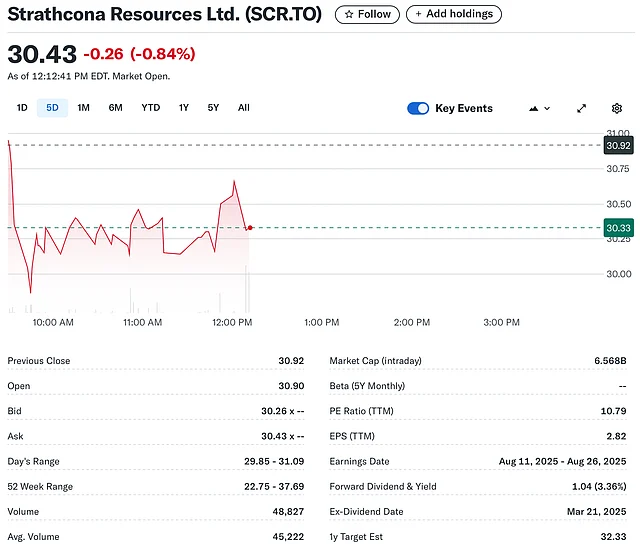The width and height of the screenshot is (640, 556).
Task: Show the All time chart range
Action: [244, 108]
